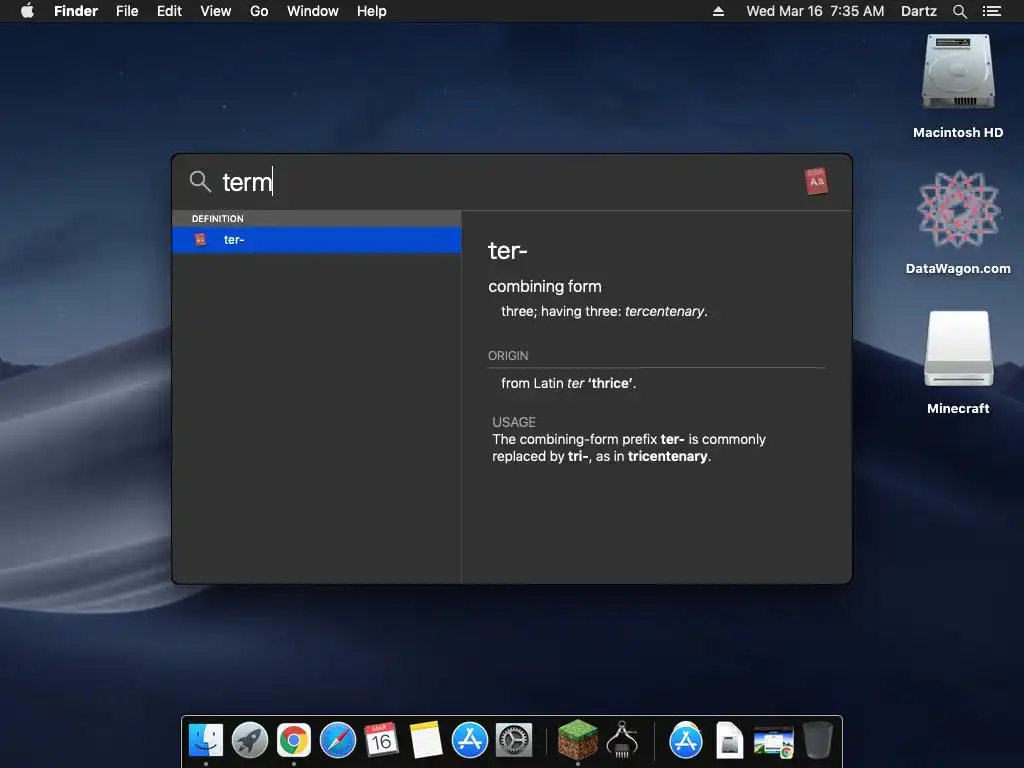Open the File menu

127,11
